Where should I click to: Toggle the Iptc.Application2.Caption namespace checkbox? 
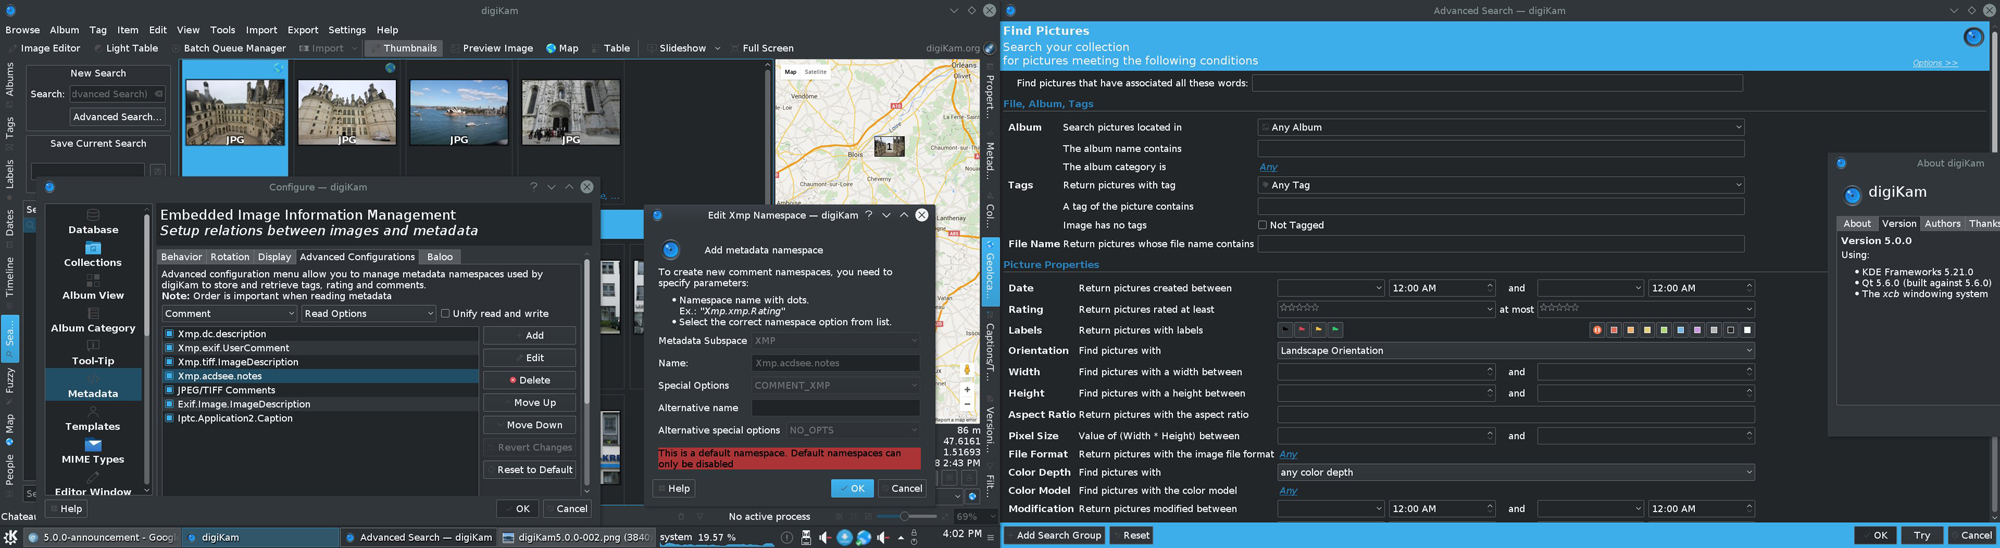click(170, 418)
